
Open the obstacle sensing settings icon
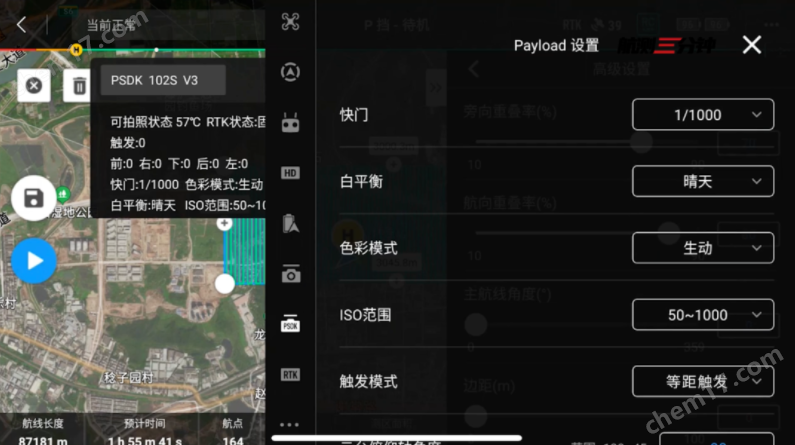click(290, 72)
